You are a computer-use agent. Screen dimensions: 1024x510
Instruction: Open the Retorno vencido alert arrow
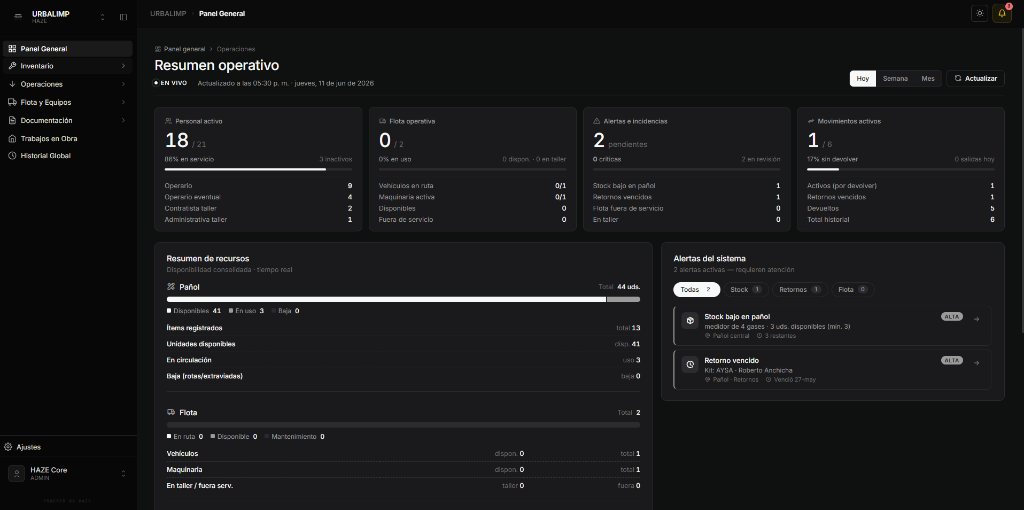pos(977,362)
